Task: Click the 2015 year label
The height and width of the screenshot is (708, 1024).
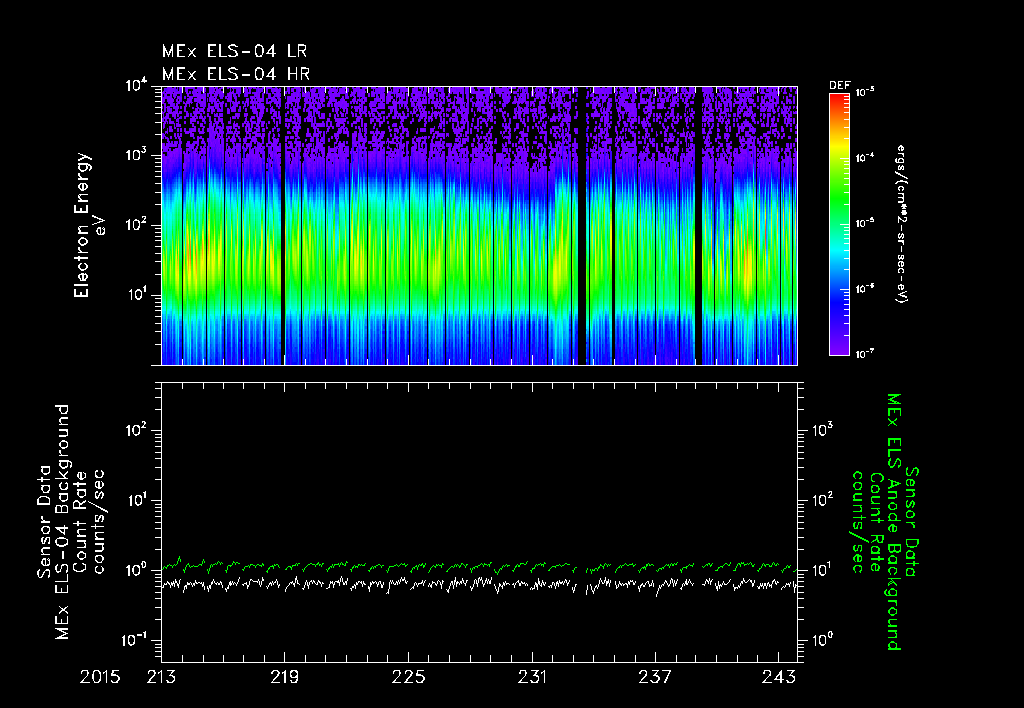Action: click(100, 677)
